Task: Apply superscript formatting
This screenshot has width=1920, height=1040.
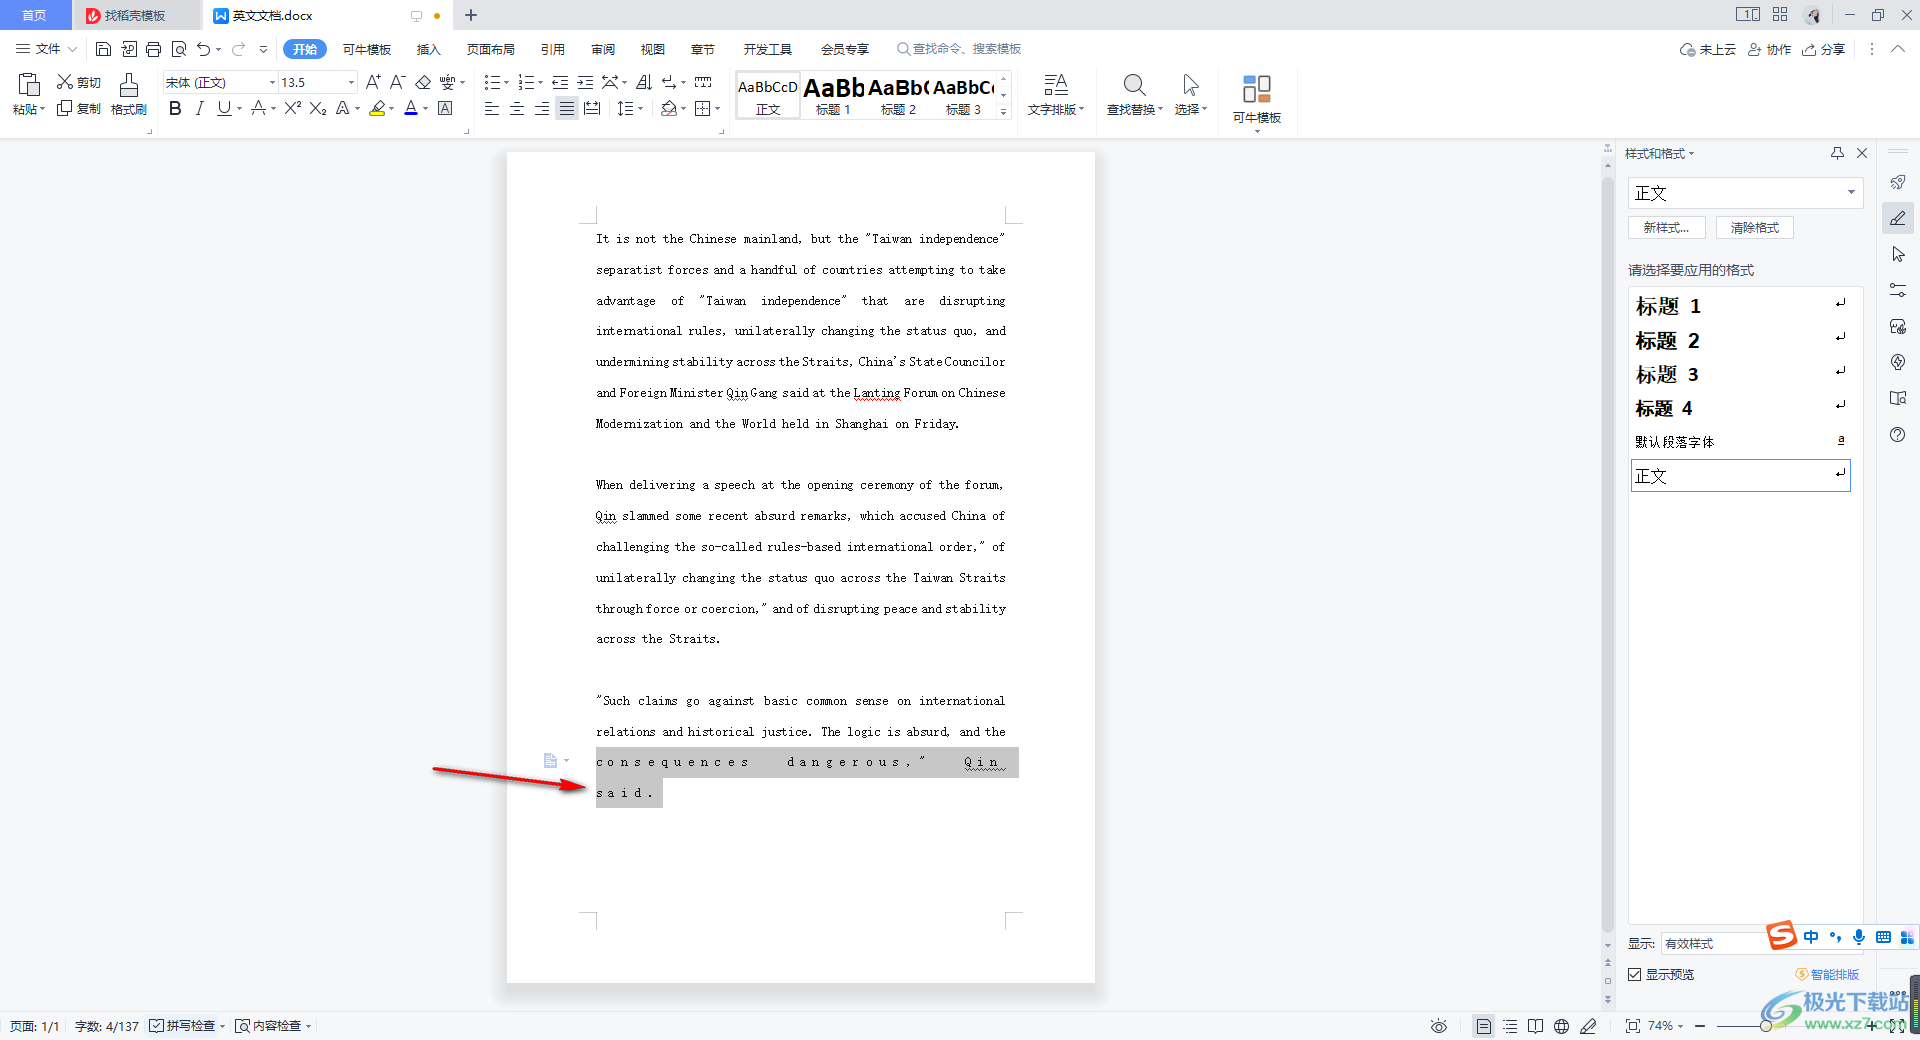Action: (292, 108)
